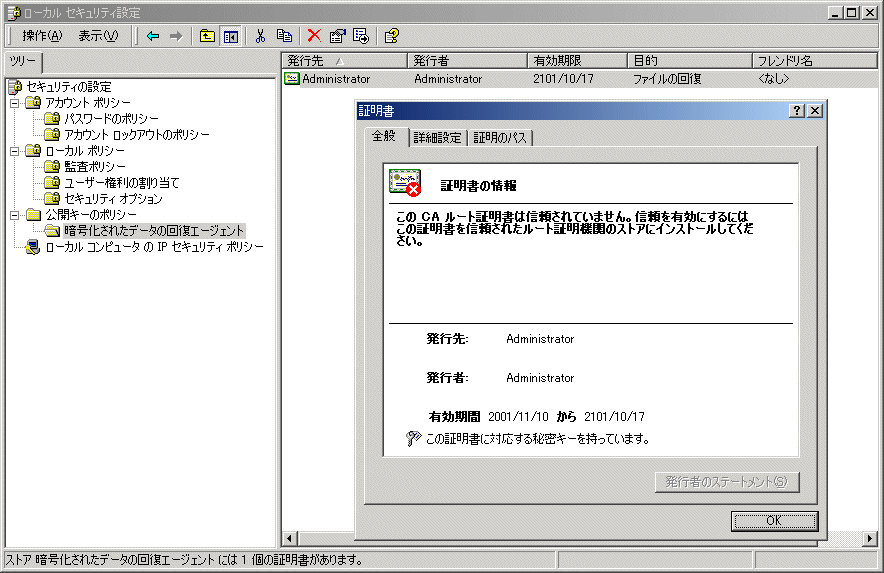Image resolution: width=884 pixels, height=573 pixels.
Task: Click the 監査ポリシー folder icon
Action: (52, 166)
